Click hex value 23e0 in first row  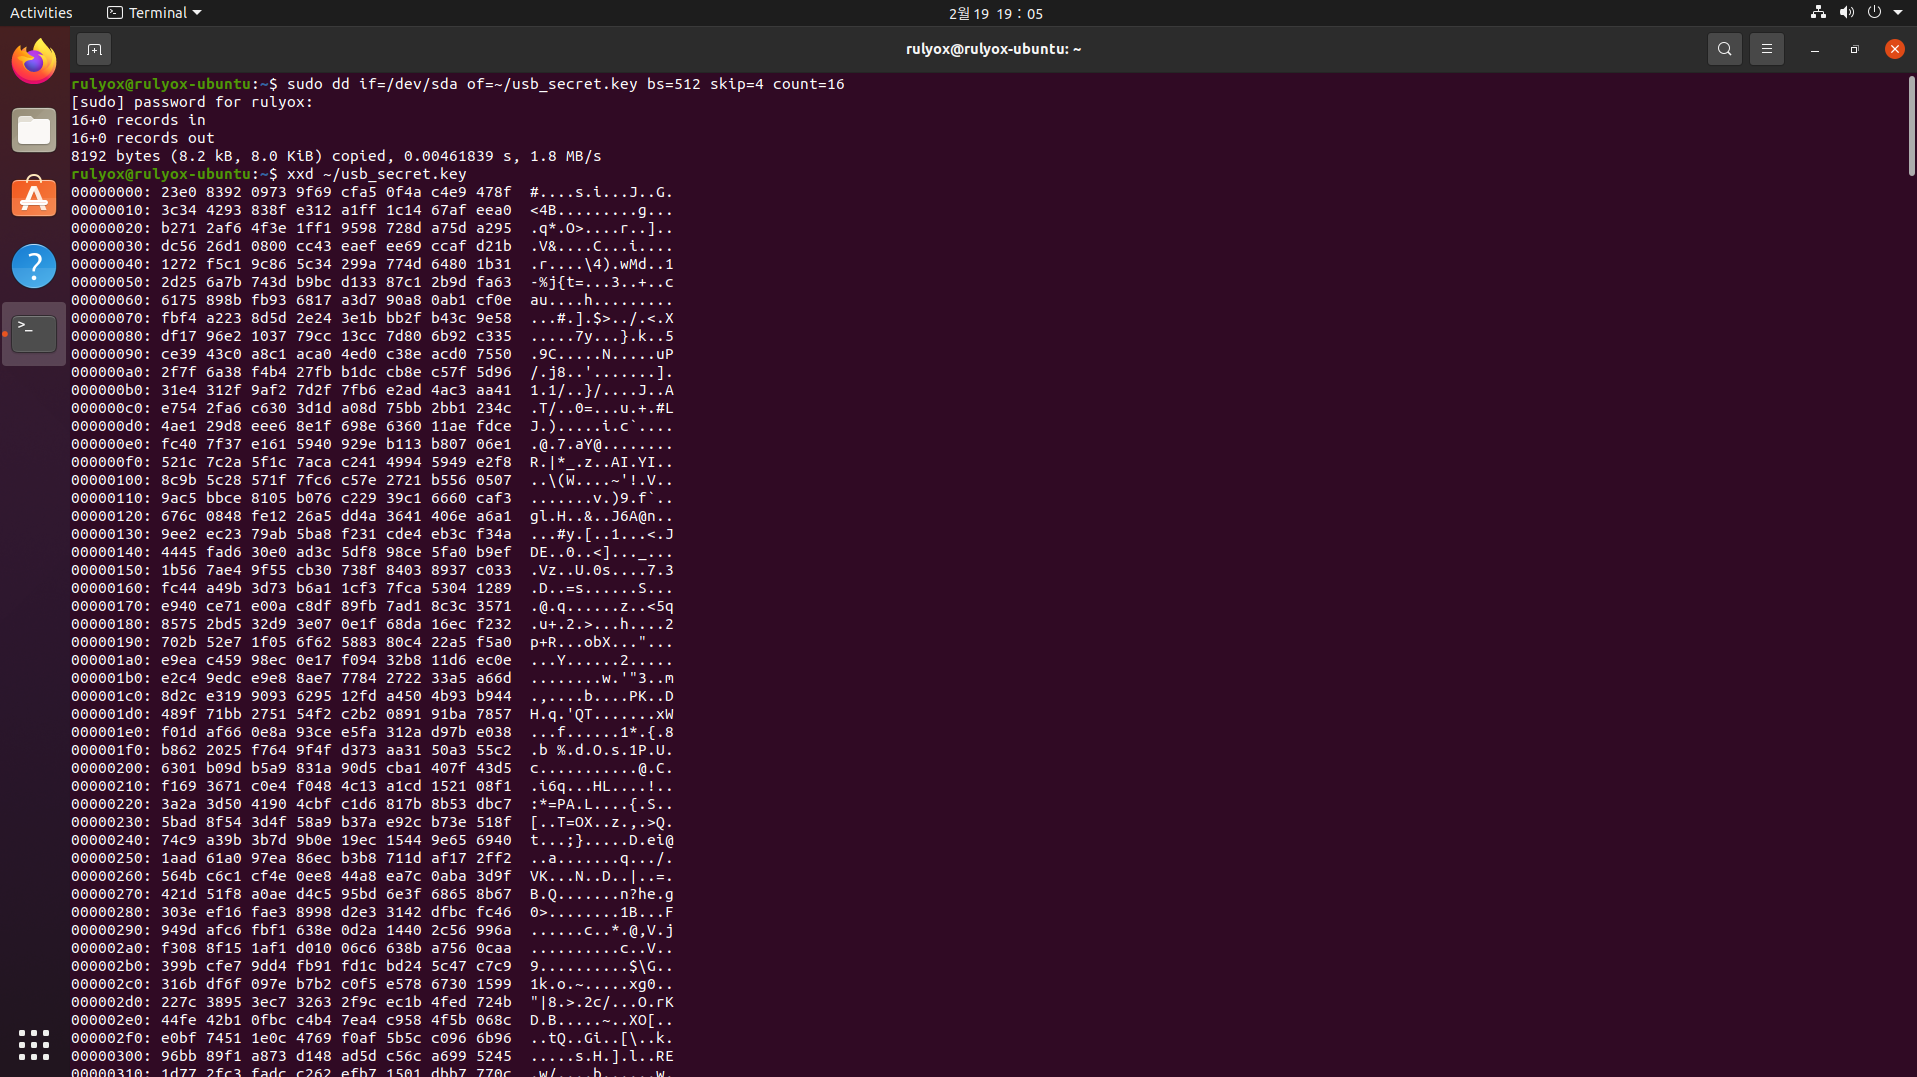(178, 192)
